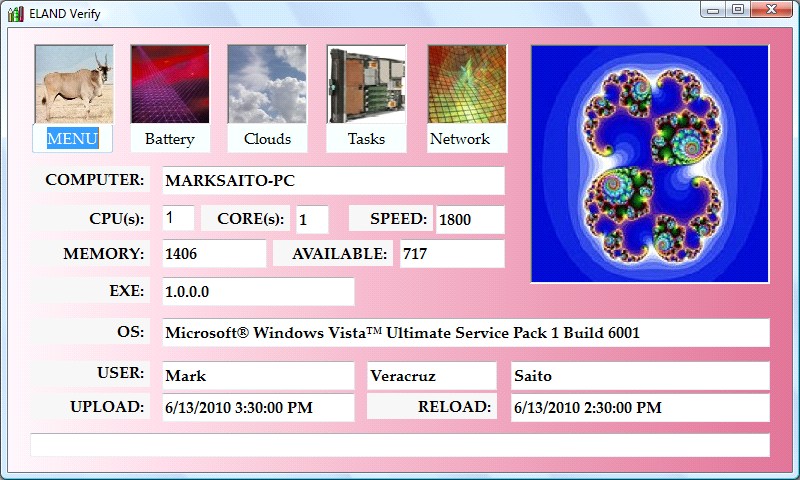This screenshot has width=800, height=480.
Task: Open the Battery icon with purple grid
Action: click(x=169, y=84)
